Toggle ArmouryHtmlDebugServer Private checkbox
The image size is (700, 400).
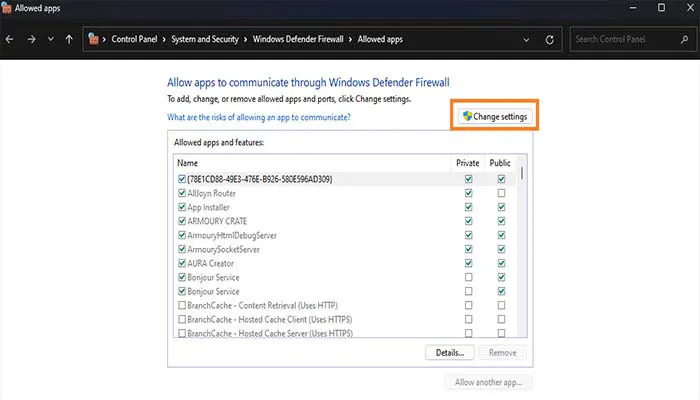(468, 235)
